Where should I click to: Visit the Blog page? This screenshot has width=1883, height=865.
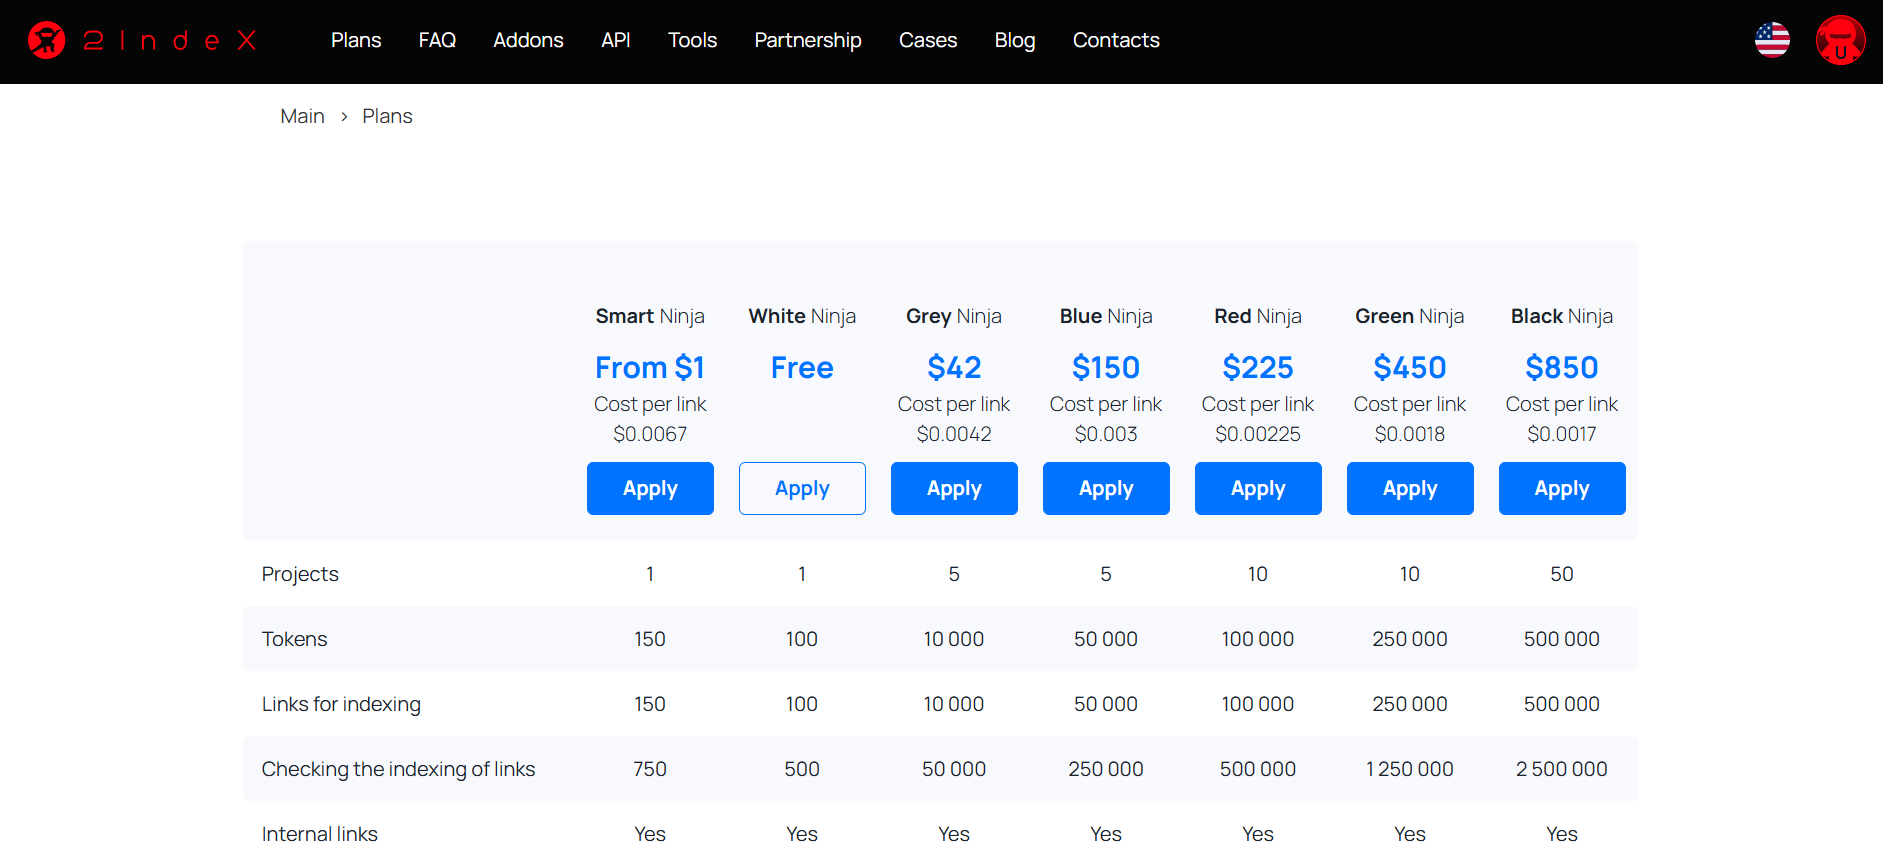pyautogui.click(x=1015, y=40)
